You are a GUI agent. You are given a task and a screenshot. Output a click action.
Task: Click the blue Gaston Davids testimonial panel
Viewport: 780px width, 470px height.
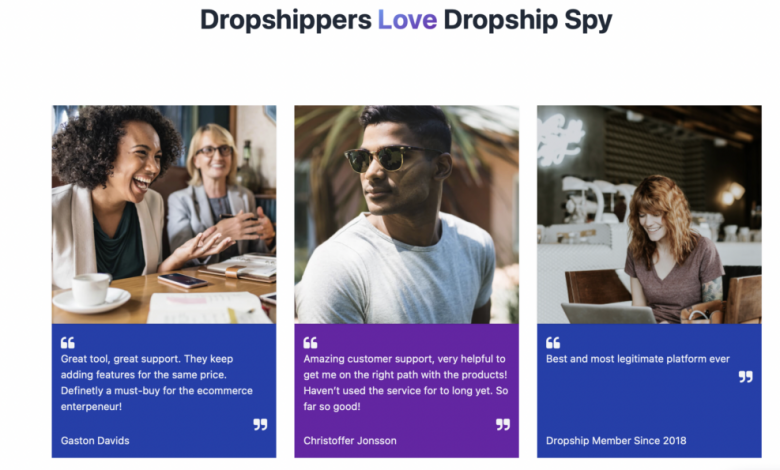click(x=164, y=391)
